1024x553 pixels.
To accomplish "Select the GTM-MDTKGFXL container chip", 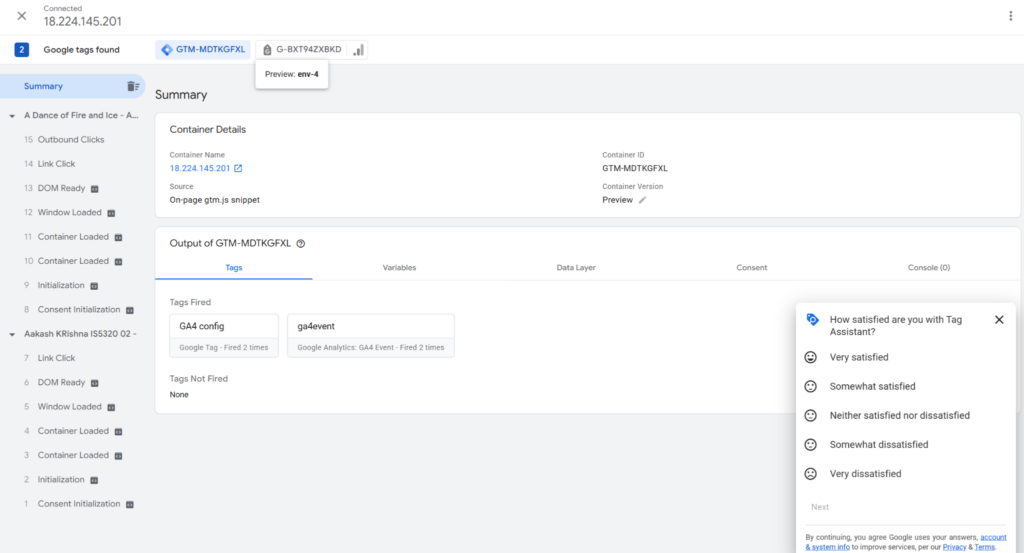I will tap(203, 49).
